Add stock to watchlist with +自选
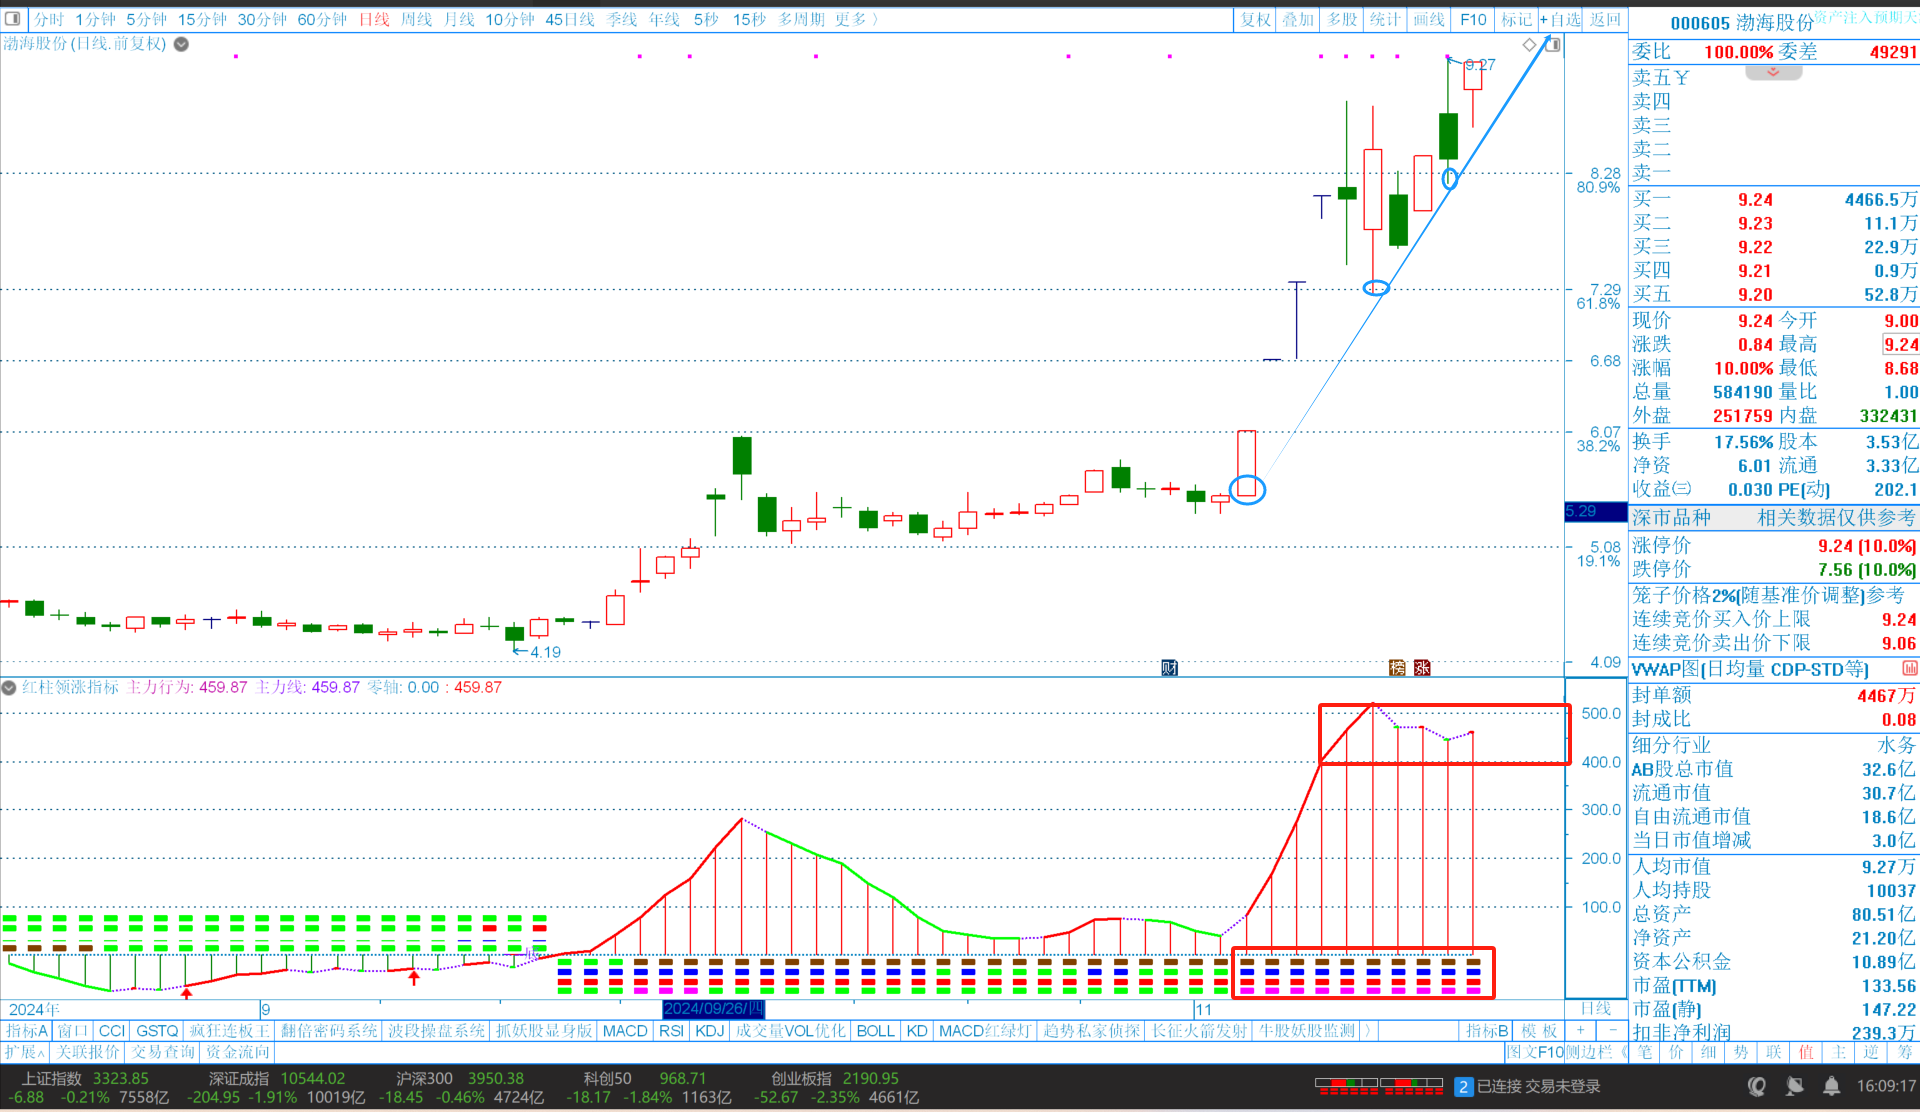The image size is (1920, 1112). (1560, 19)
